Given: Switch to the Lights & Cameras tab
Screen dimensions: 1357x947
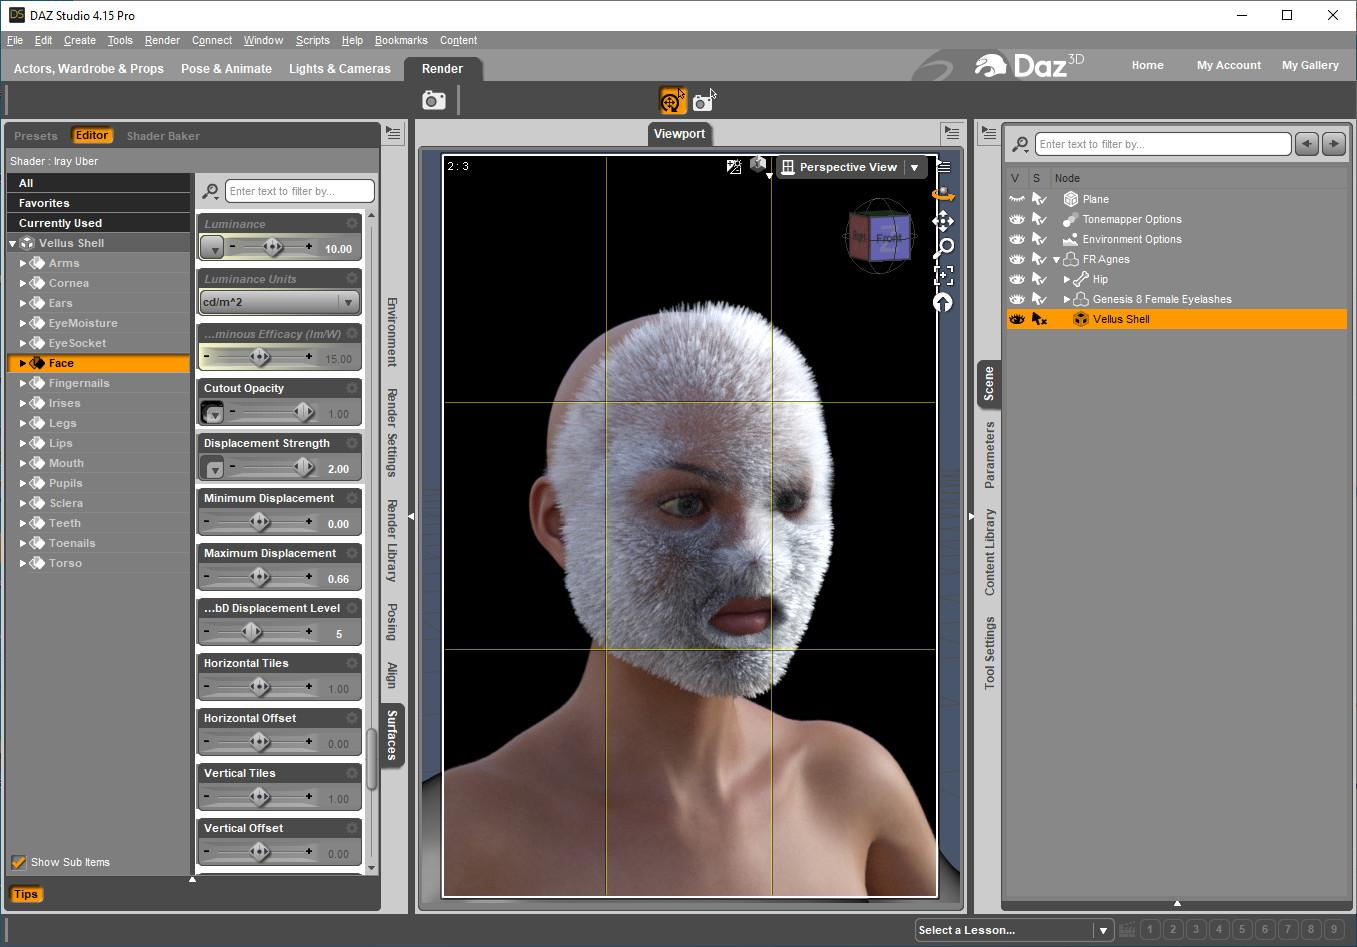Looking at the screenshot, I should click(339, 69).
